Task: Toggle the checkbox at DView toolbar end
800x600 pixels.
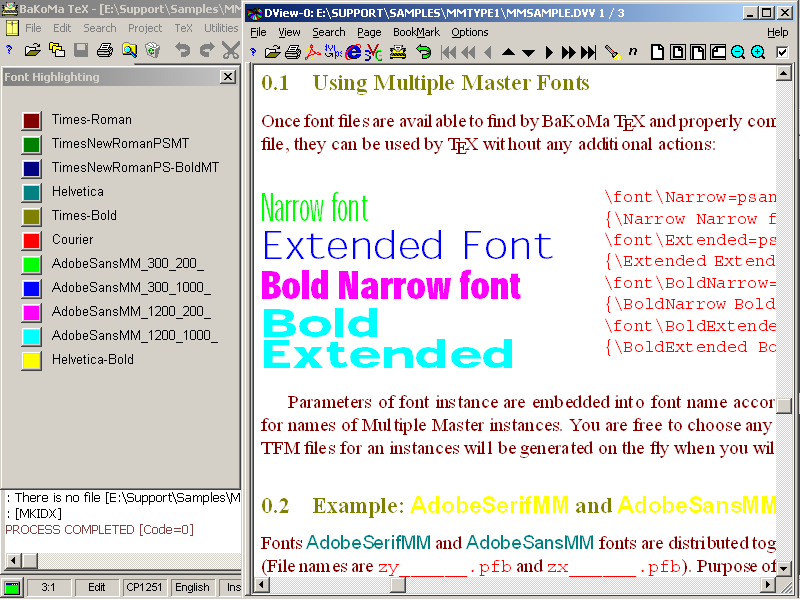Action: 782,52
